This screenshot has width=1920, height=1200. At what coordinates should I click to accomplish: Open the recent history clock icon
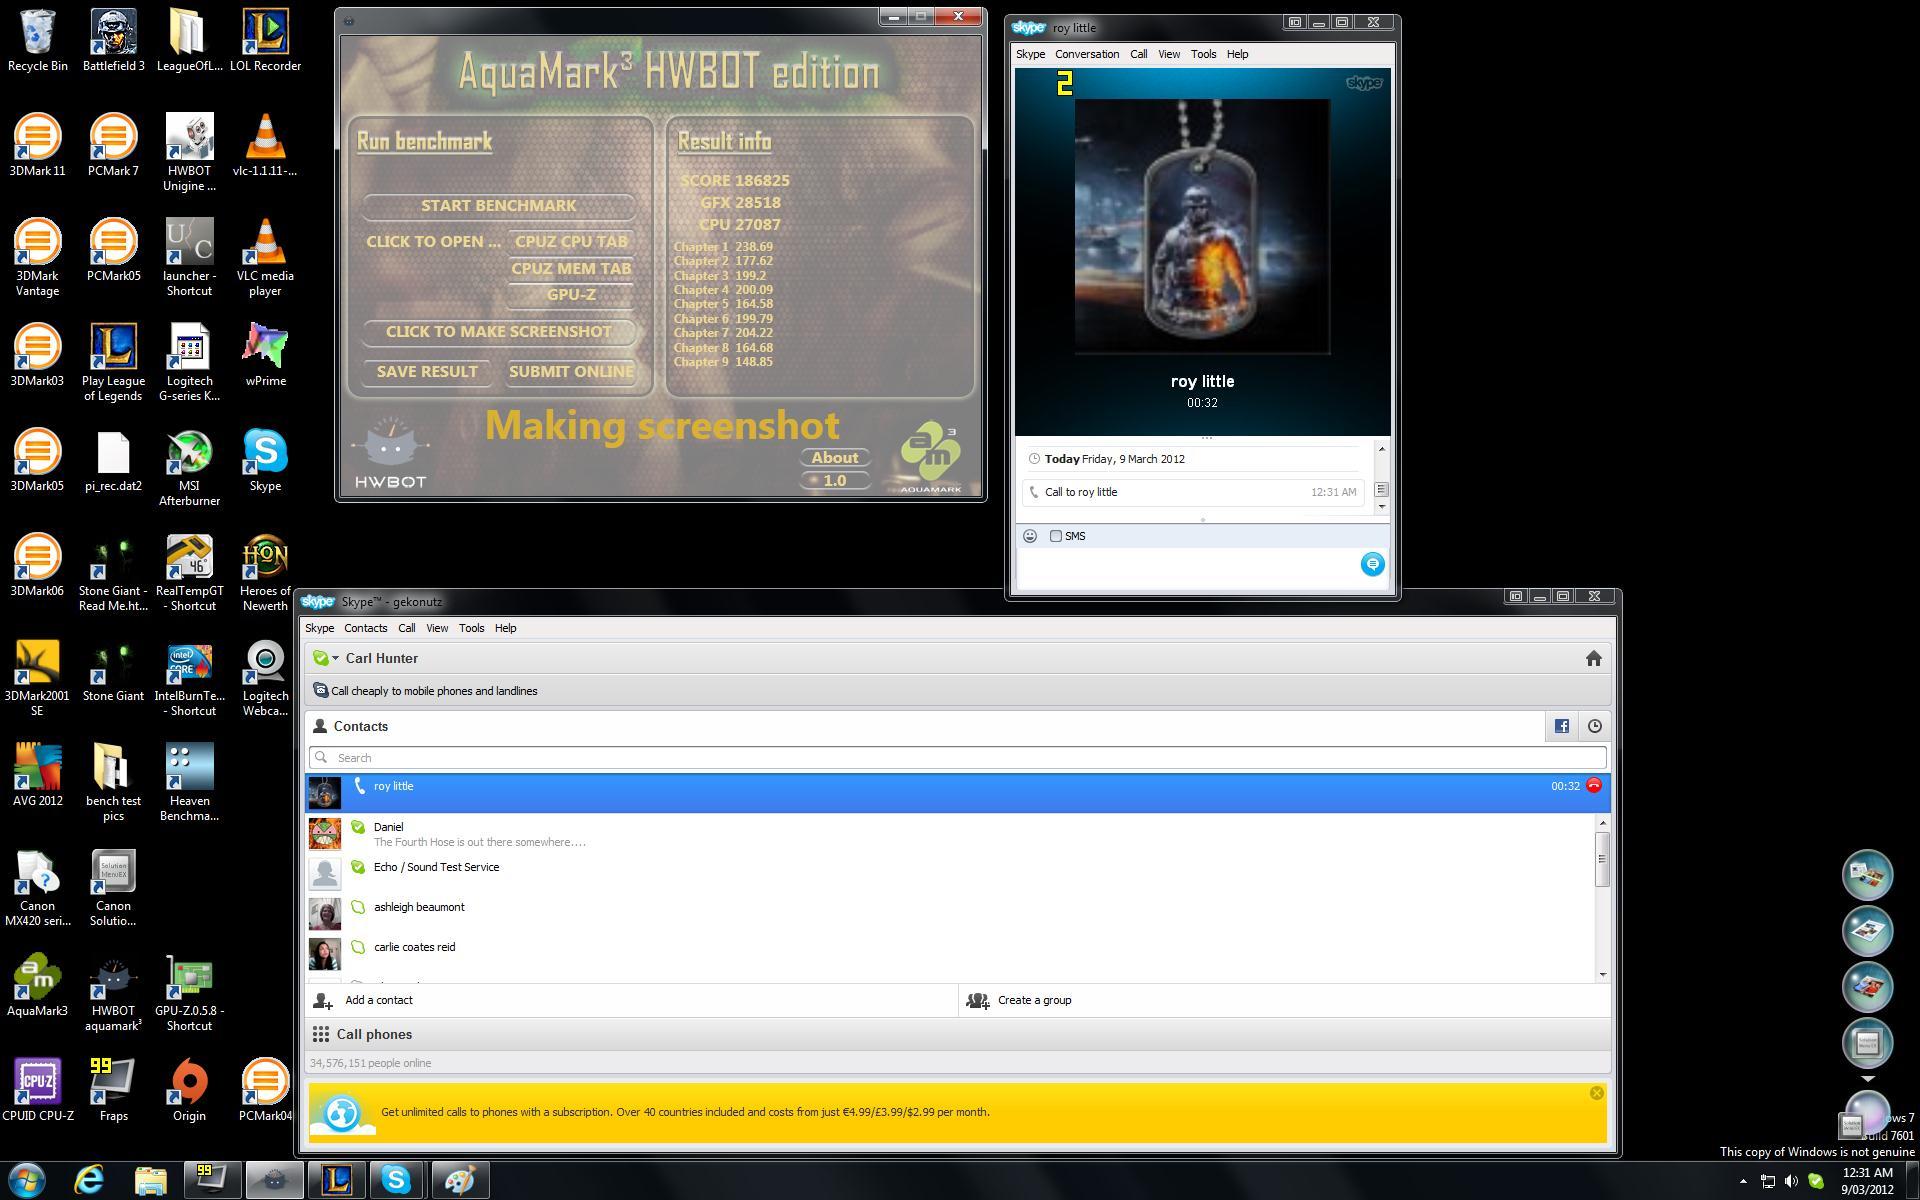(1595, 727)
